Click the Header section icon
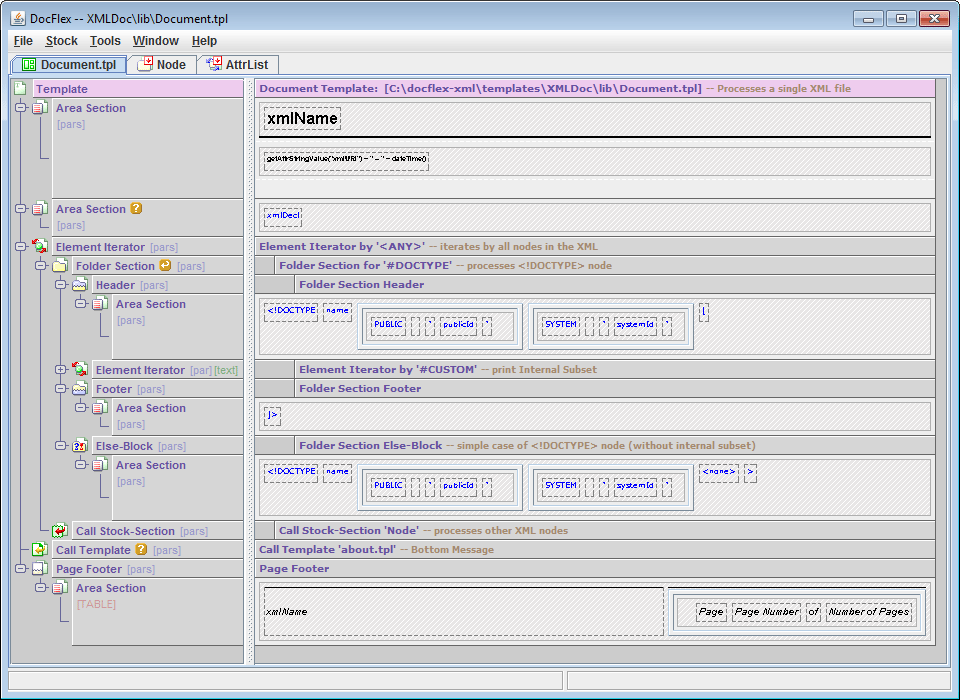Viewport: 960px width, 700px height. [80, 285]
